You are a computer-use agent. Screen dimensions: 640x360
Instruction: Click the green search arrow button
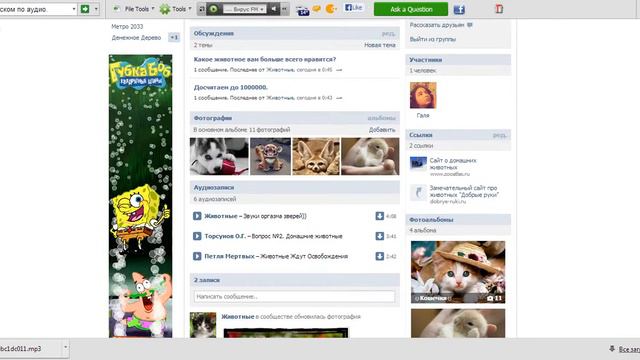pos(85,9)
